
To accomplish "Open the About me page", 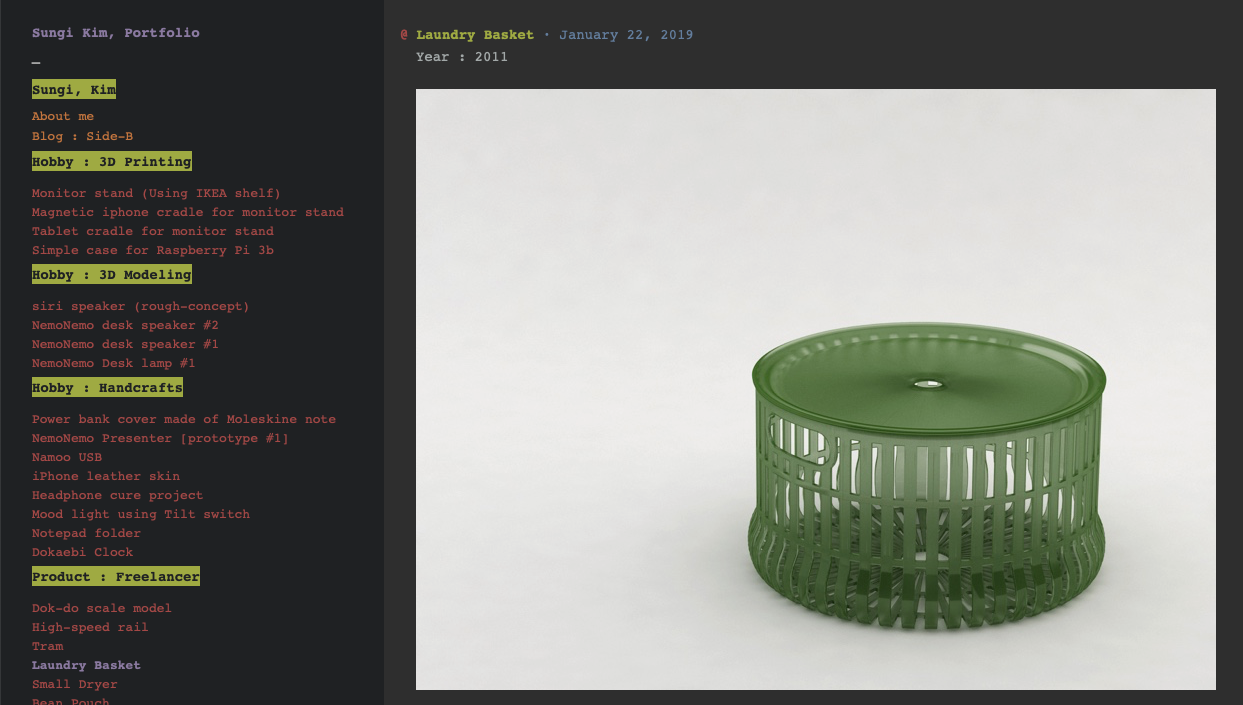I will (x=63, y=117).
